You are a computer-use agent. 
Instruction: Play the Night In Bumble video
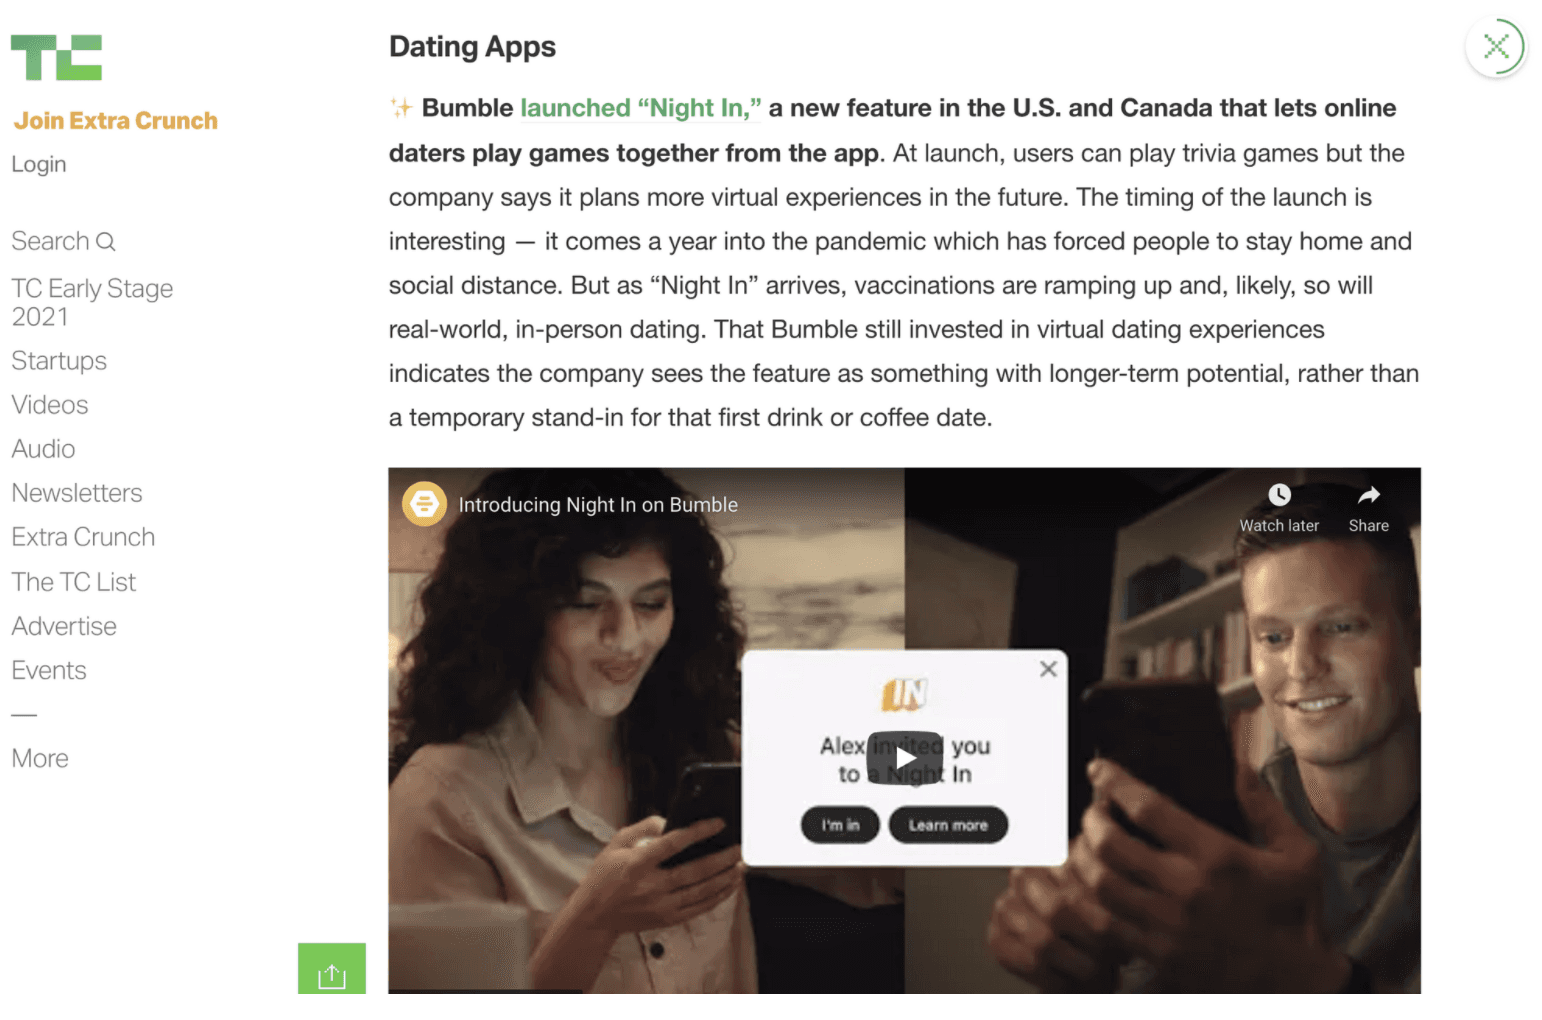coord(905,758)
